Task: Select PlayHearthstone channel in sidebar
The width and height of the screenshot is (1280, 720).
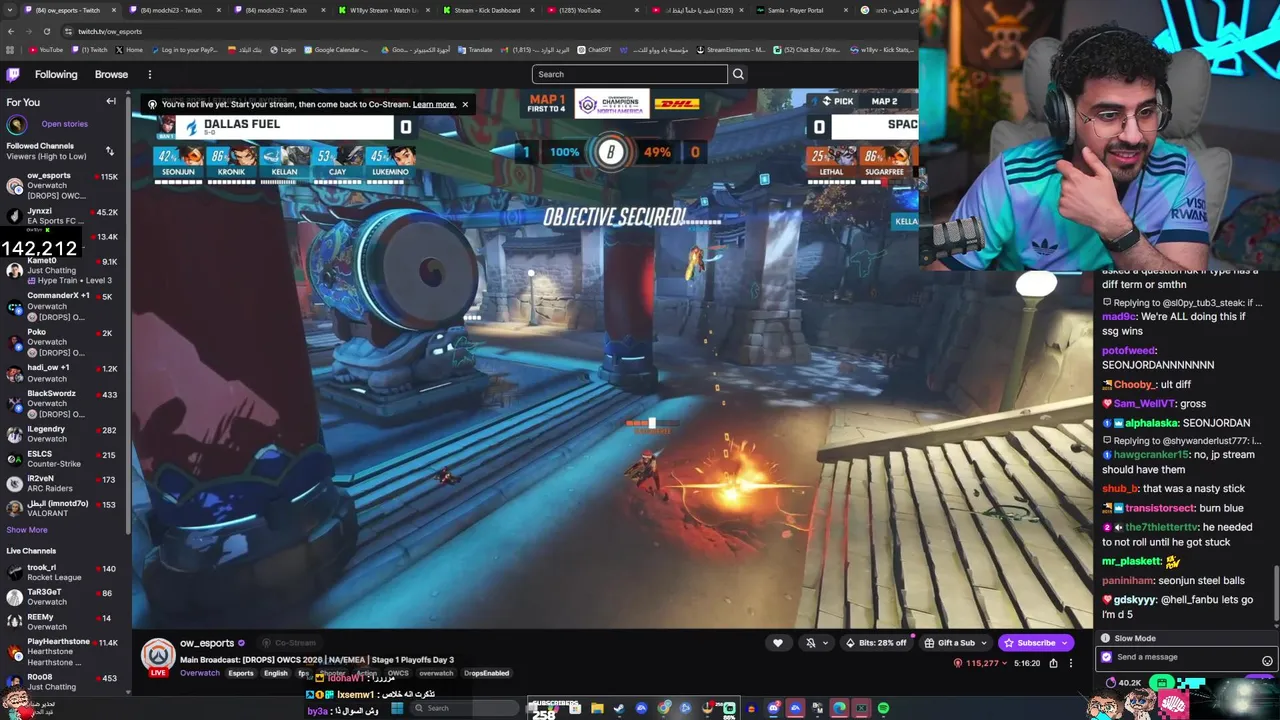Action: (x=63, y=650)
